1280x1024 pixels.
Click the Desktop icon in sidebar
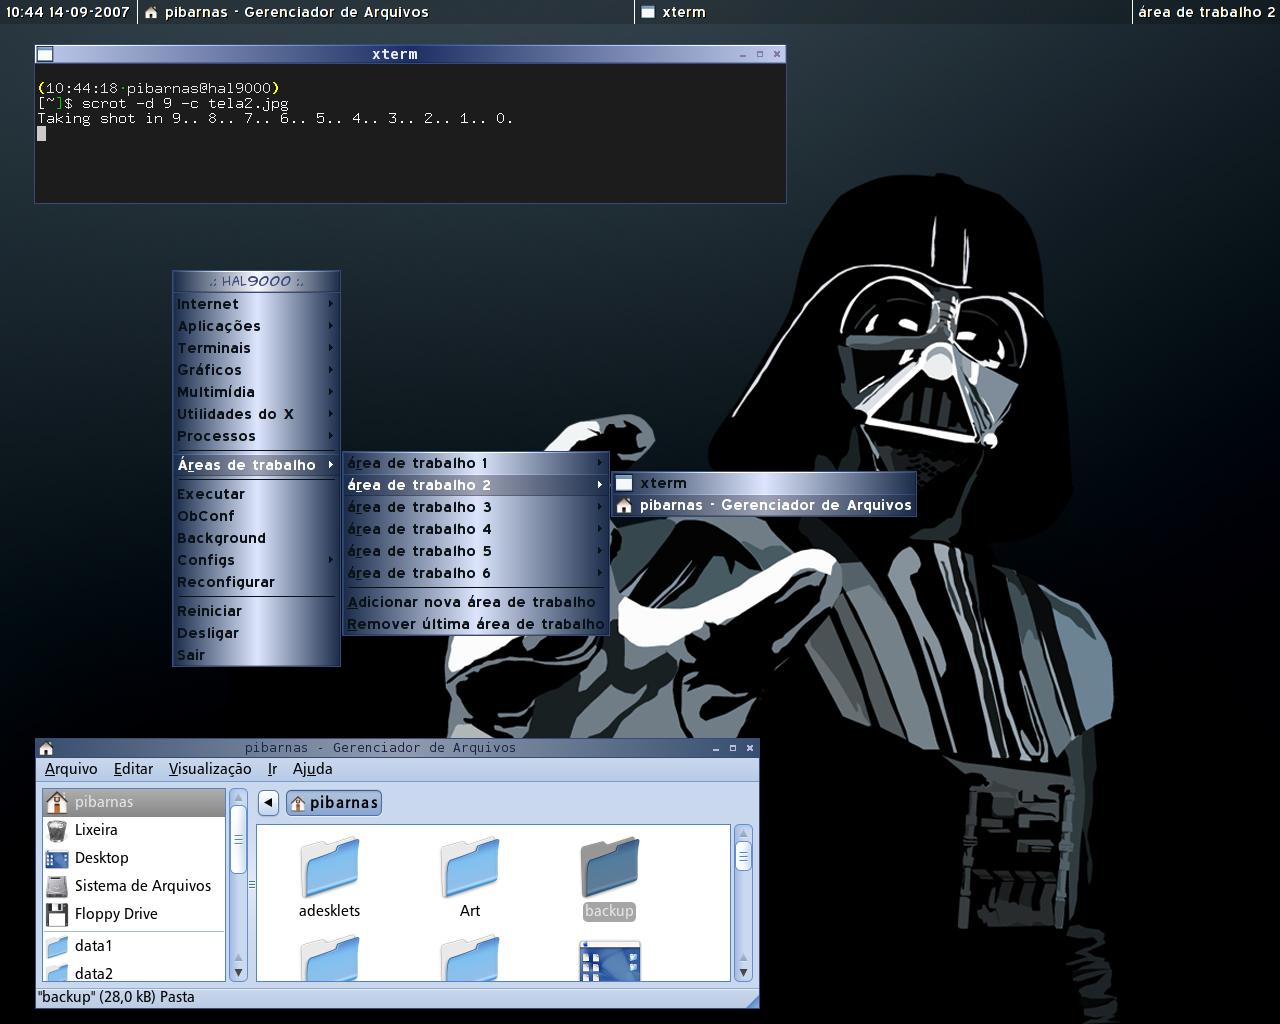57,858
